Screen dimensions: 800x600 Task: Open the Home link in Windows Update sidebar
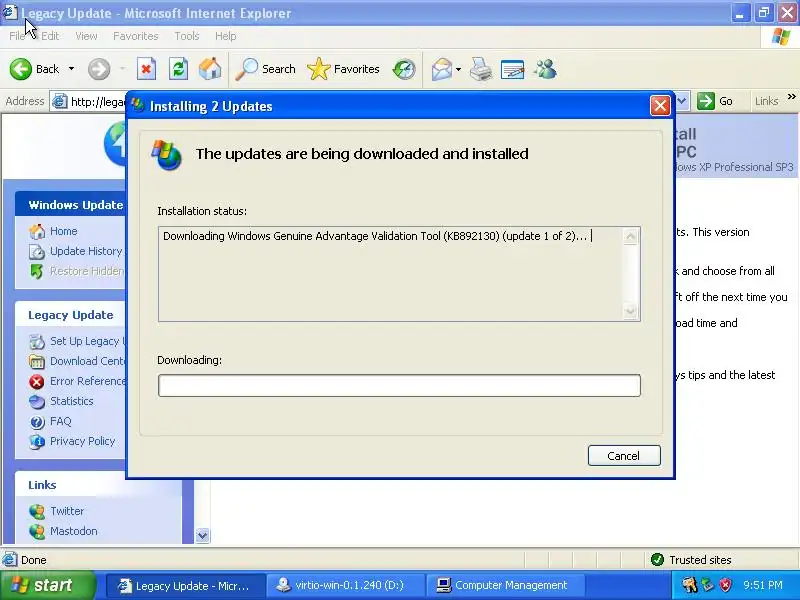pos(63,231)
